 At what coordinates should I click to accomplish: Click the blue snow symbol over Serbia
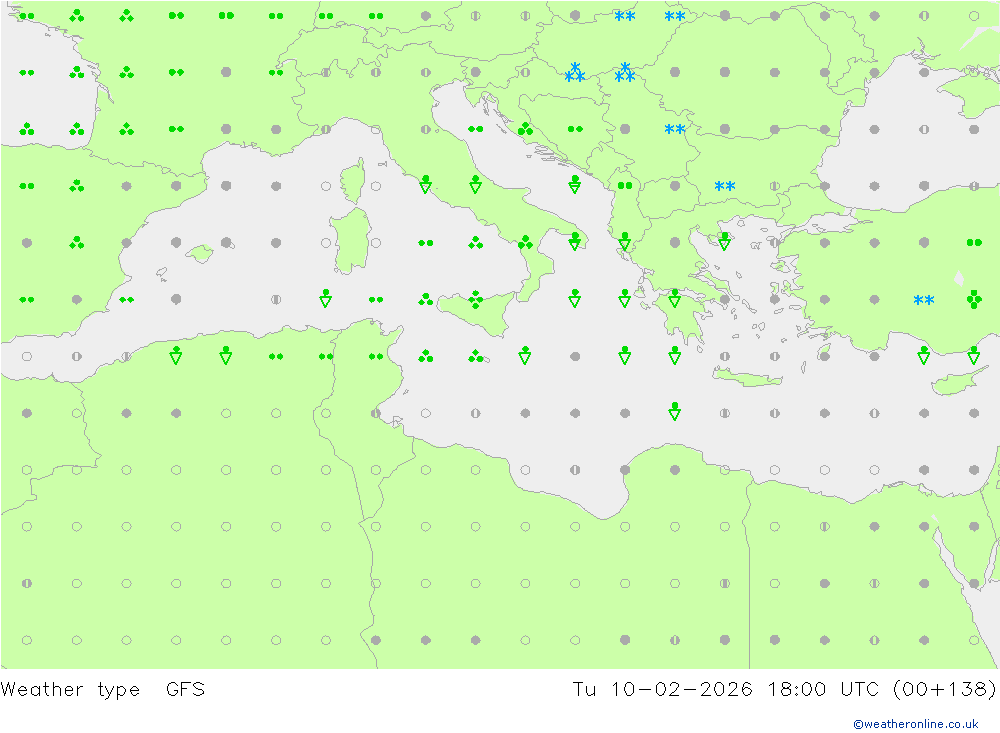(x=675, y=130)
